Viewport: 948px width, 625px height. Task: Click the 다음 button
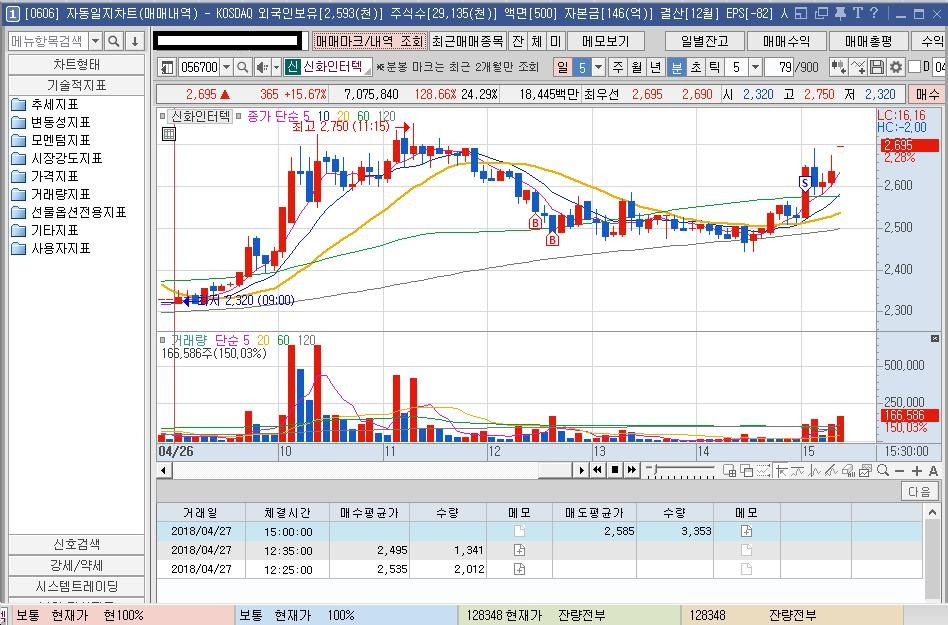point(919,491)
